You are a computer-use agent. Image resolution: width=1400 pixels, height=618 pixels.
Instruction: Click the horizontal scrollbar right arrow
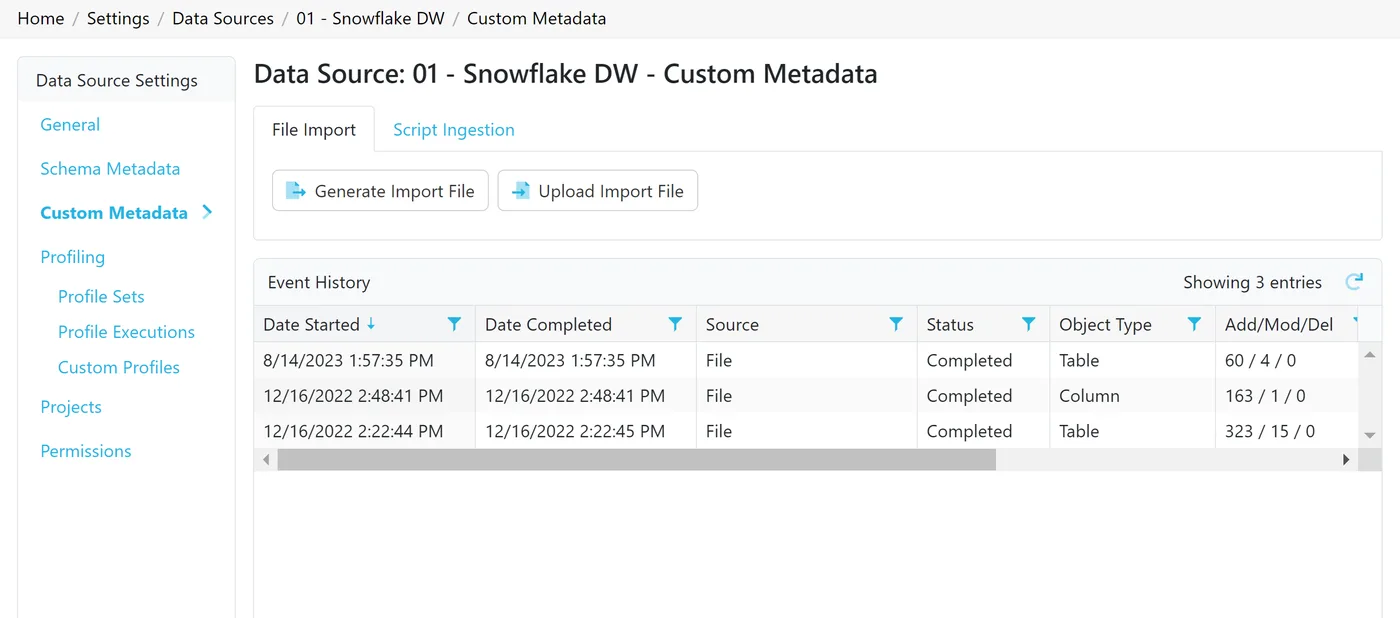[x=1346, y=460]
